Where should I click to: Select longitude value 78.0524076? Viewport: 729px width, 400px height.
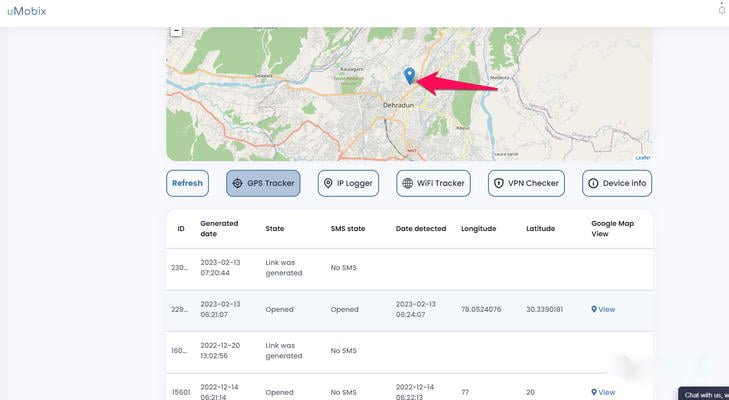click(x=481, y=309)
